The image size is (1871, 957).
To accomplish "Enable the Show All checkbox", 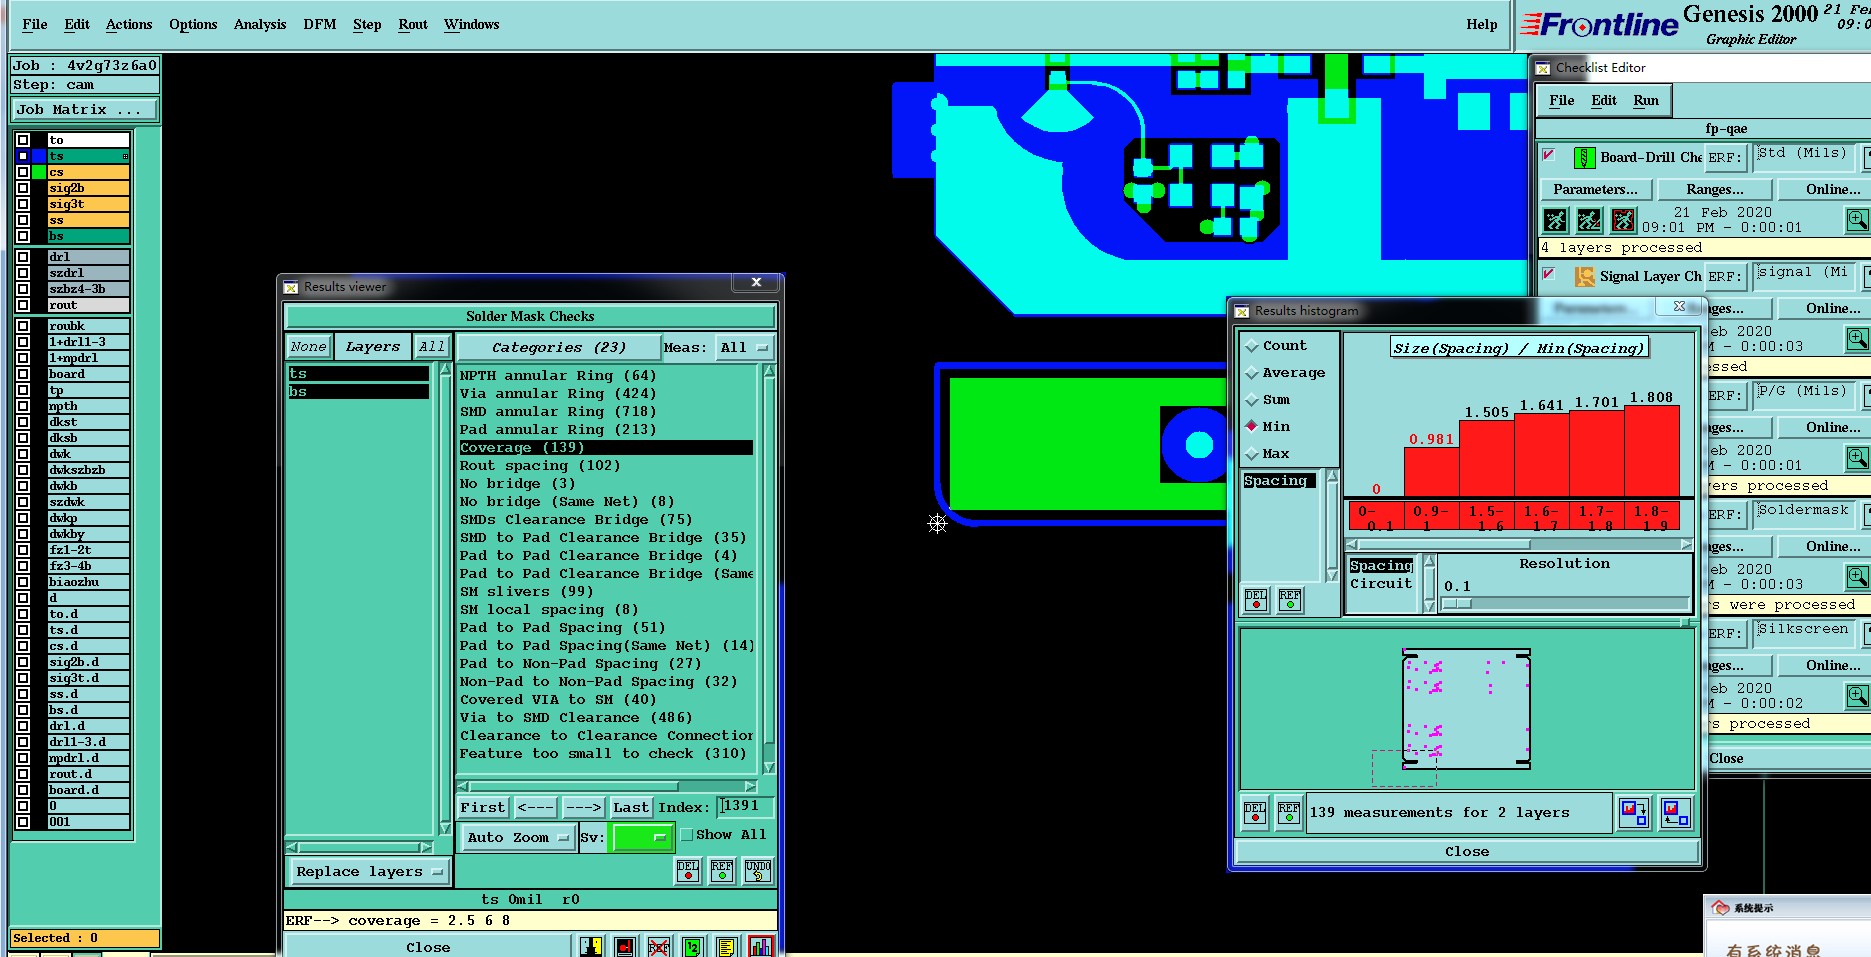I will click(686, 835).
